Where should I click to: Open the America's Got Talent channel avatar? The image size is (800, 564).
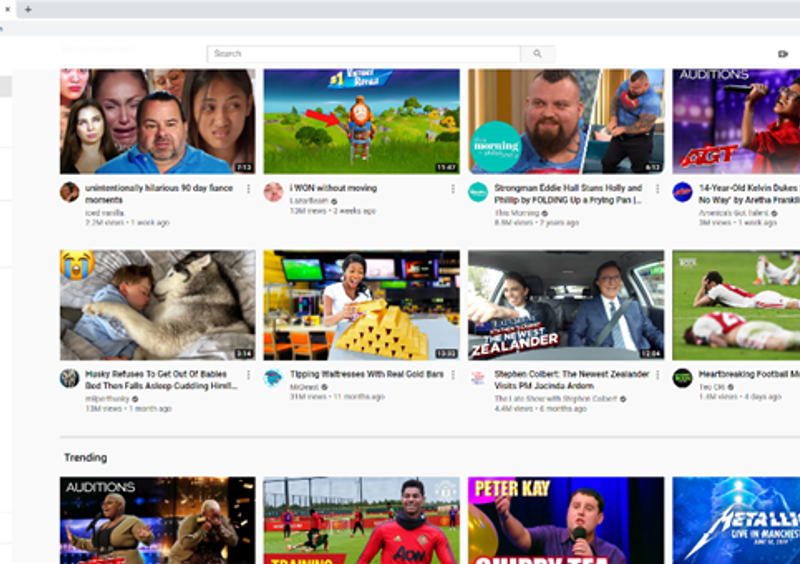[683, 192]
